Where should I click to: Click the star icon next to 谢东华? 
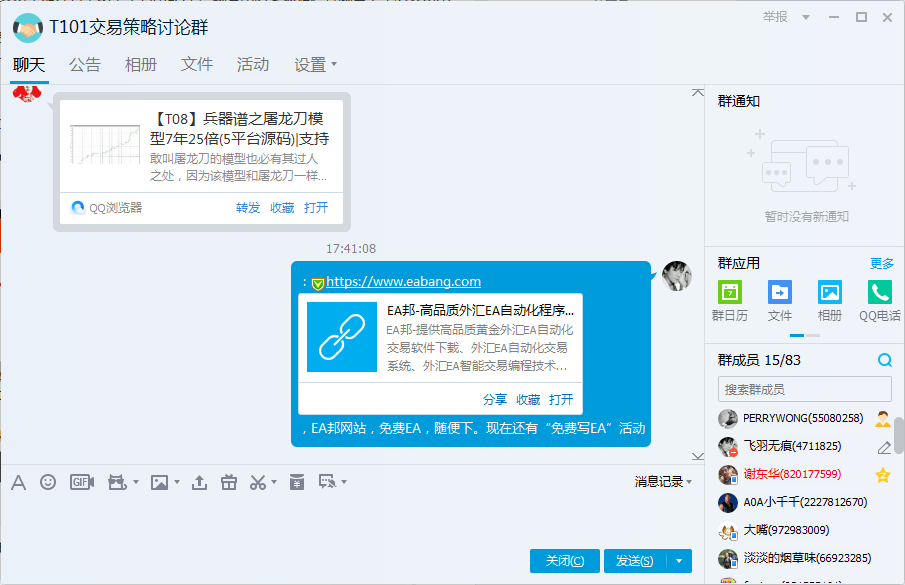pyautogui.click(x=882, y=475)
